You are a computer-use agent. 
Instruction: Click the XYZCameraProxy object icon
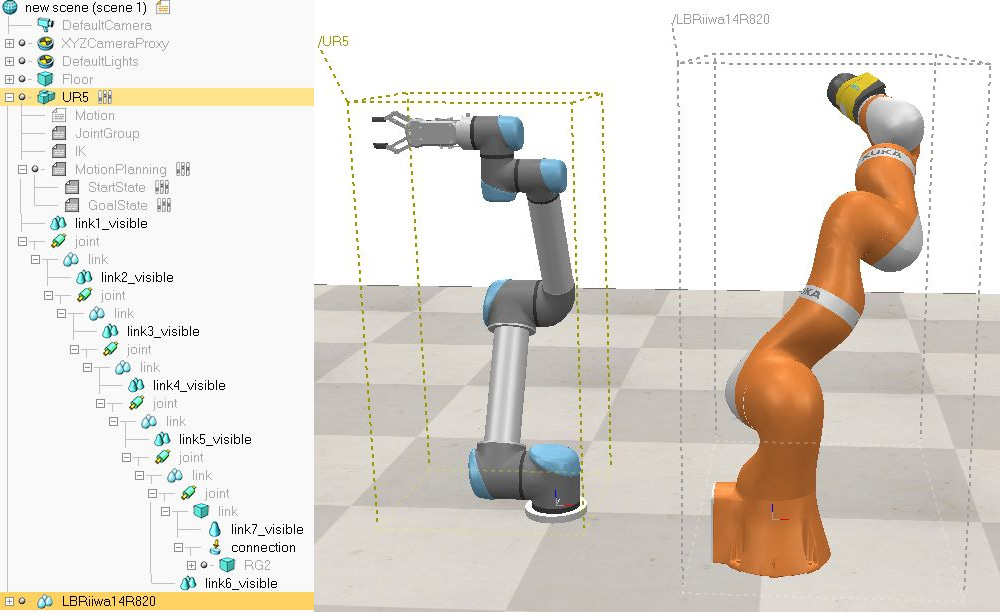point(45,43)
